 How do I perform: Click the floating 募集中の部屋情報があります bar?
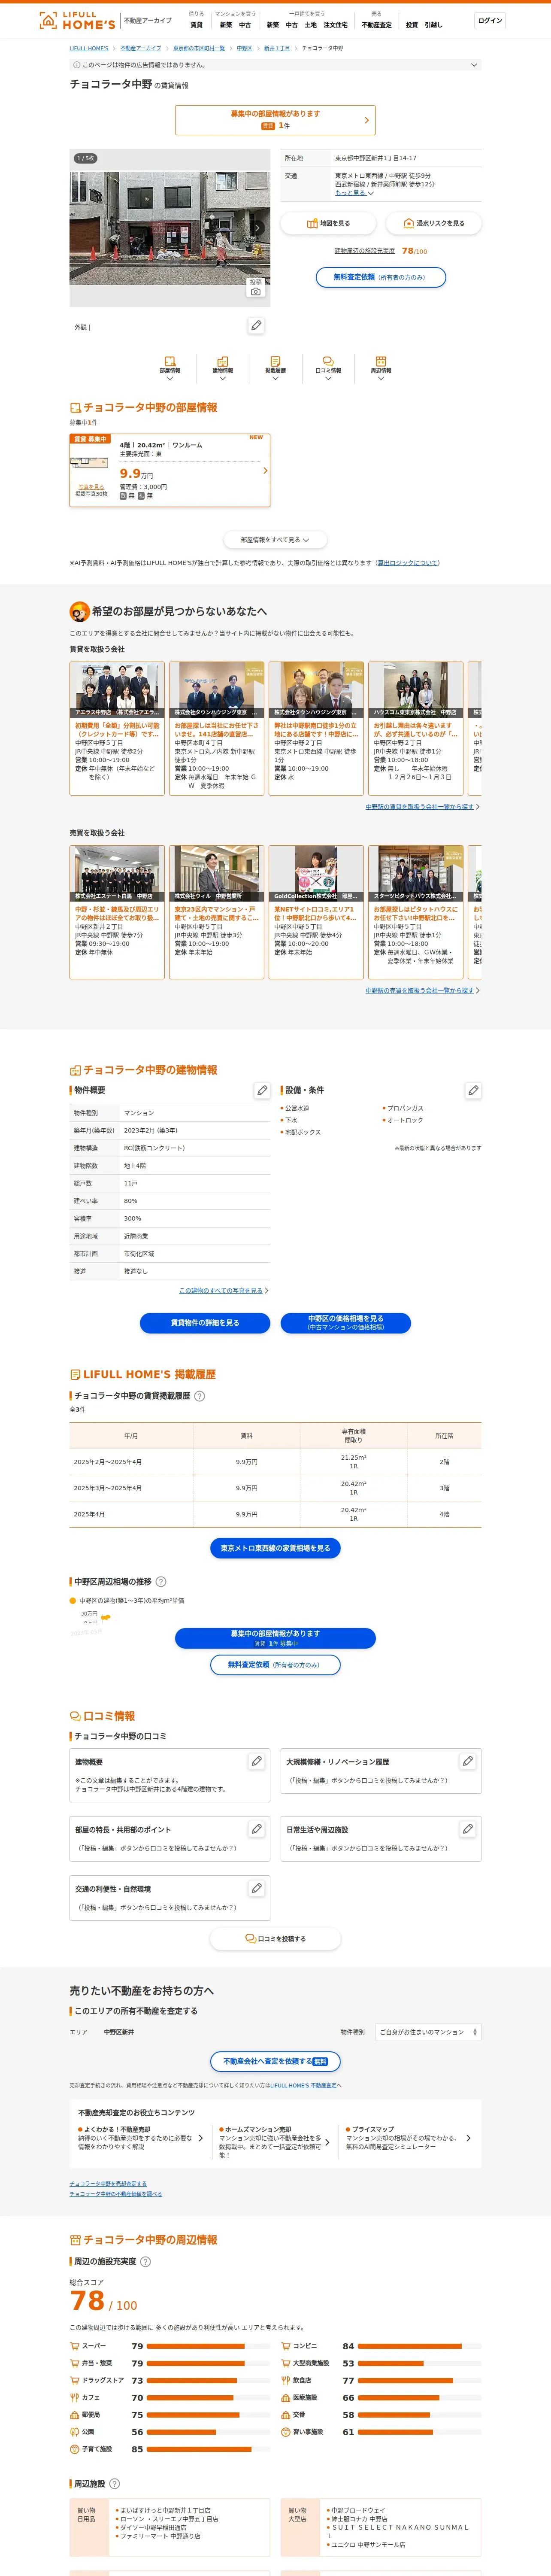[275, 1638]
